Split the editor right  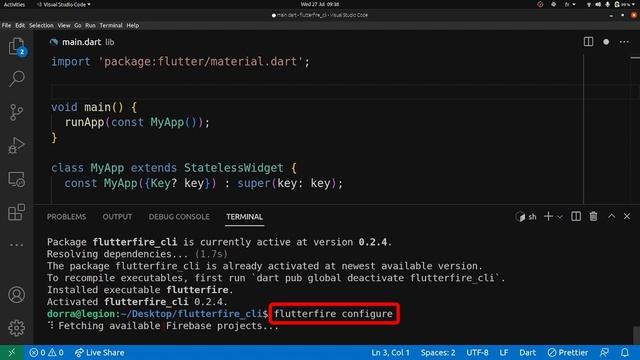[x=588, y=42]
